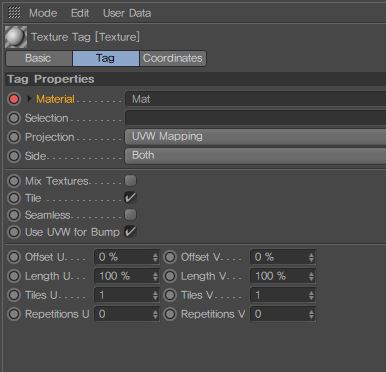The height and width of the screenshot is (372, 386).
Task: Click the Offset V animation dot
Action: coord(170,257)
